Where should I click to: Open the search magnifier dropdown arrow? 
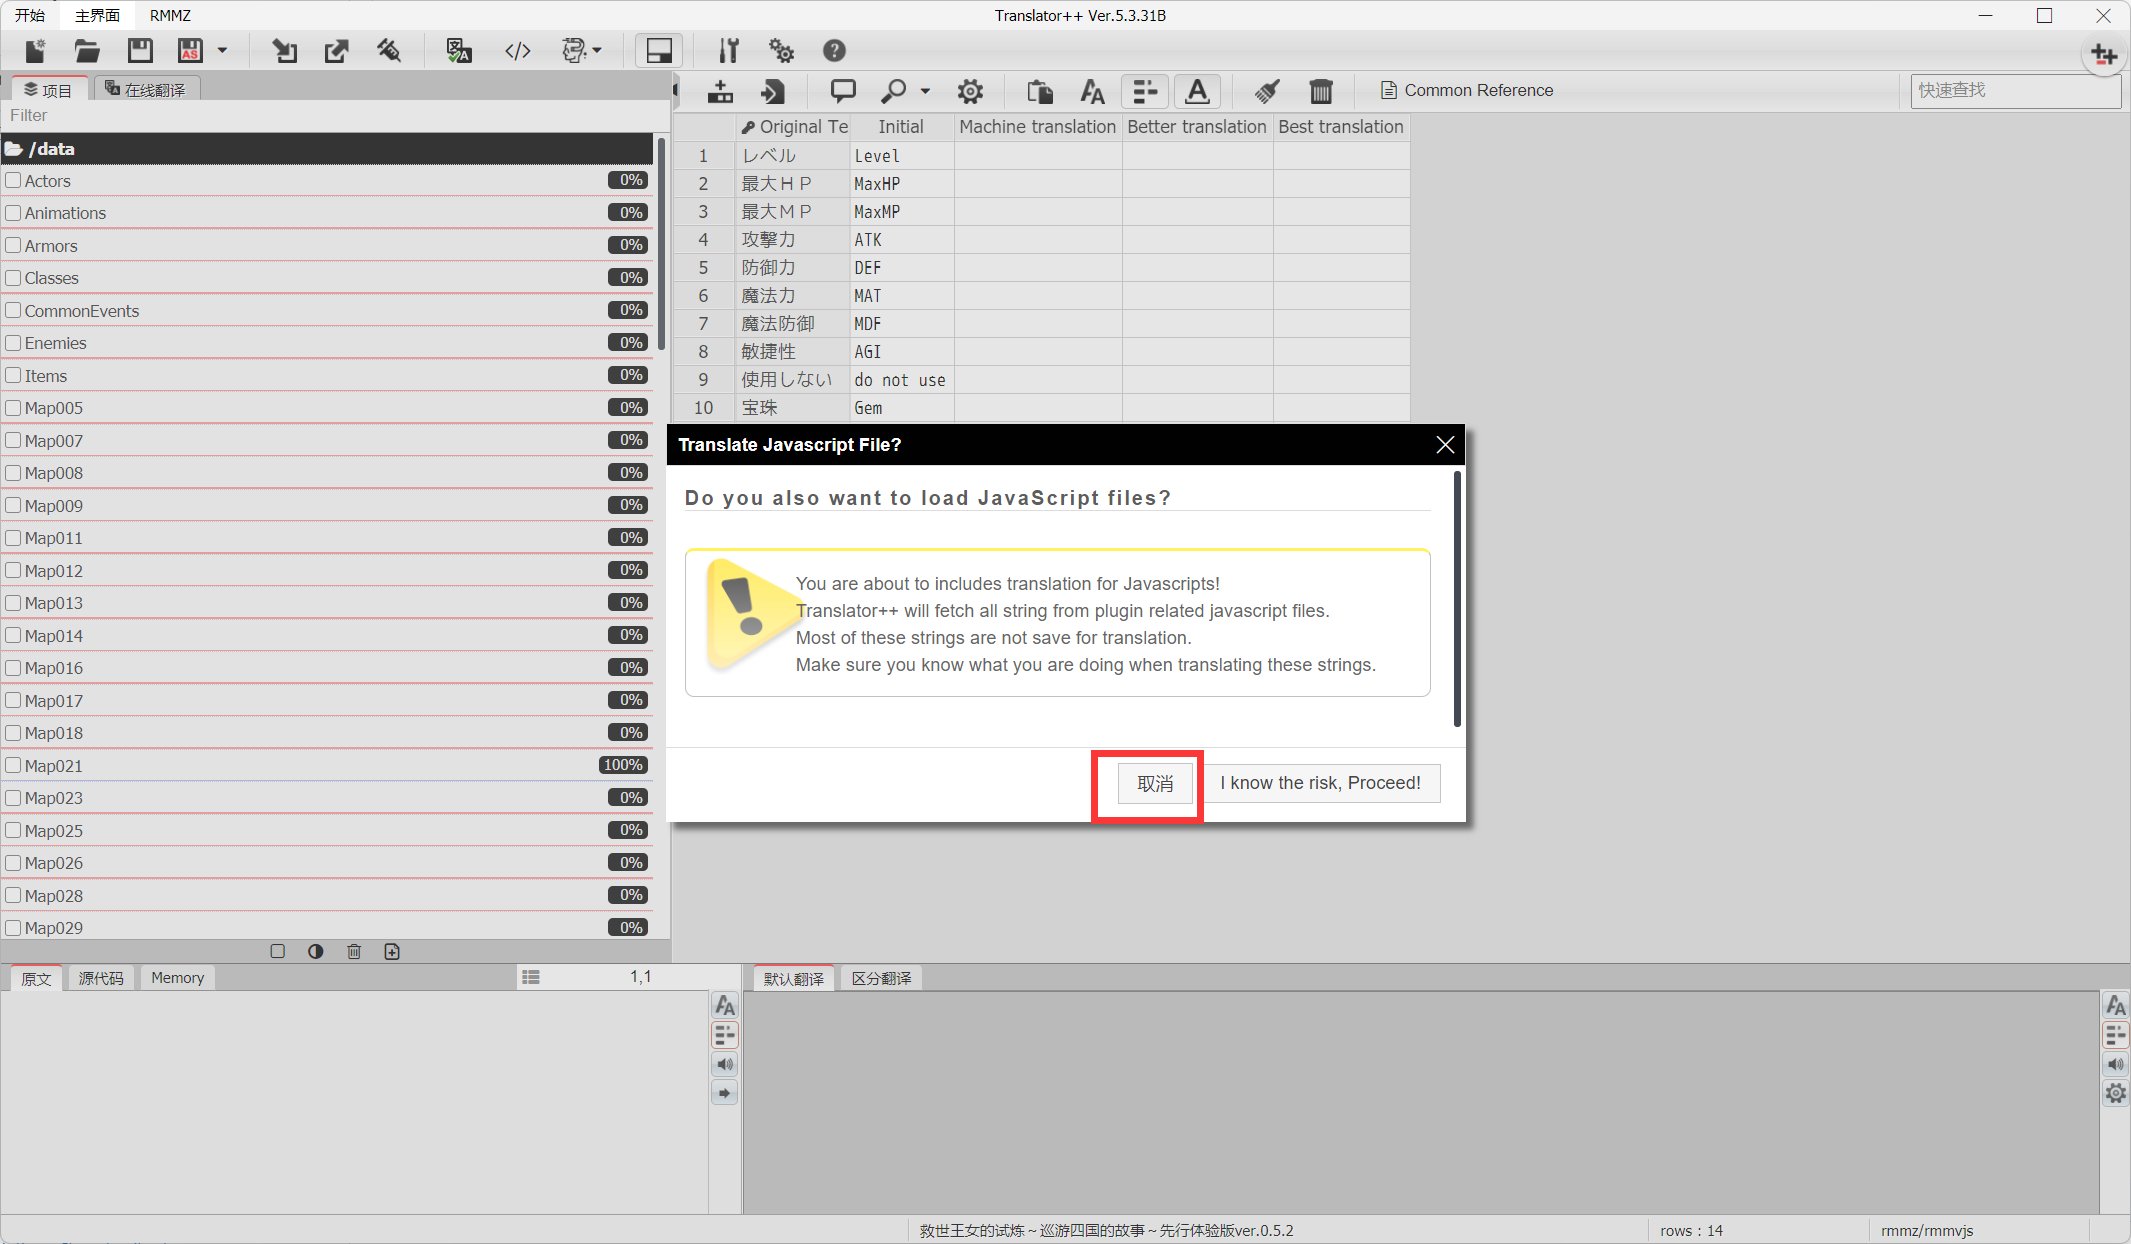(925, 91)
